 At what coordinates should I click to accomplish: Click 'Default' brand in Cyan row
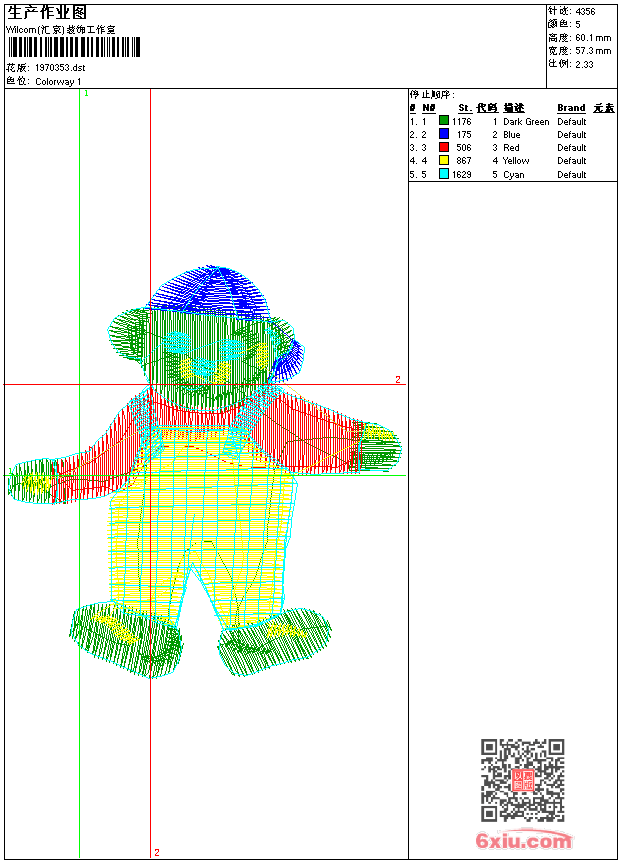pyautogui.click(x=572, y=174)
